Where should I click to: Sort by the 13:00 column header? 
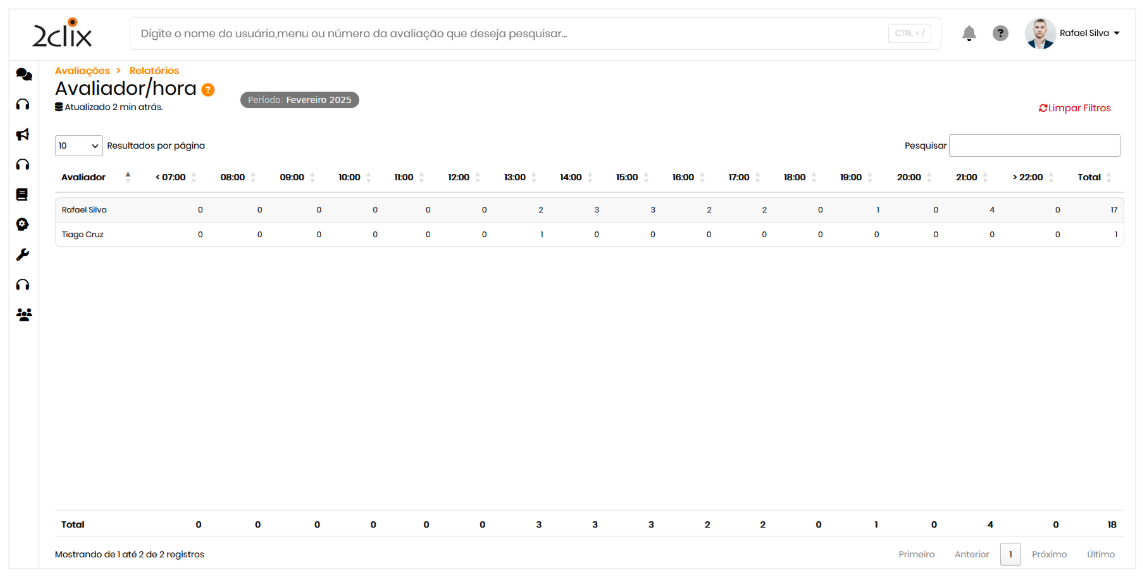(x=515, y=177)
